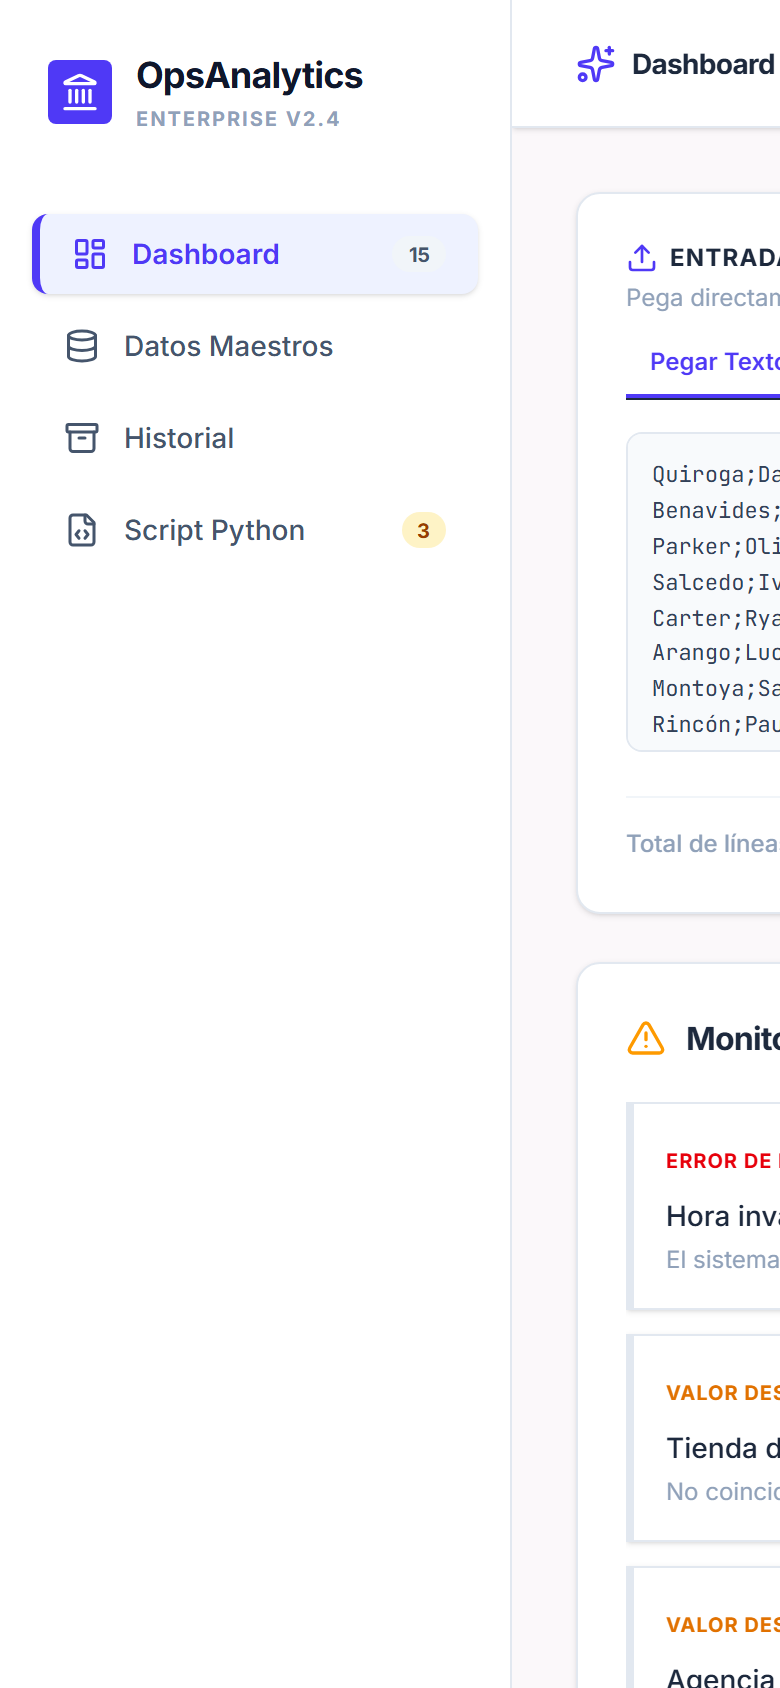Click the ENTERPRISE V2.4 version label

[238, 119]
